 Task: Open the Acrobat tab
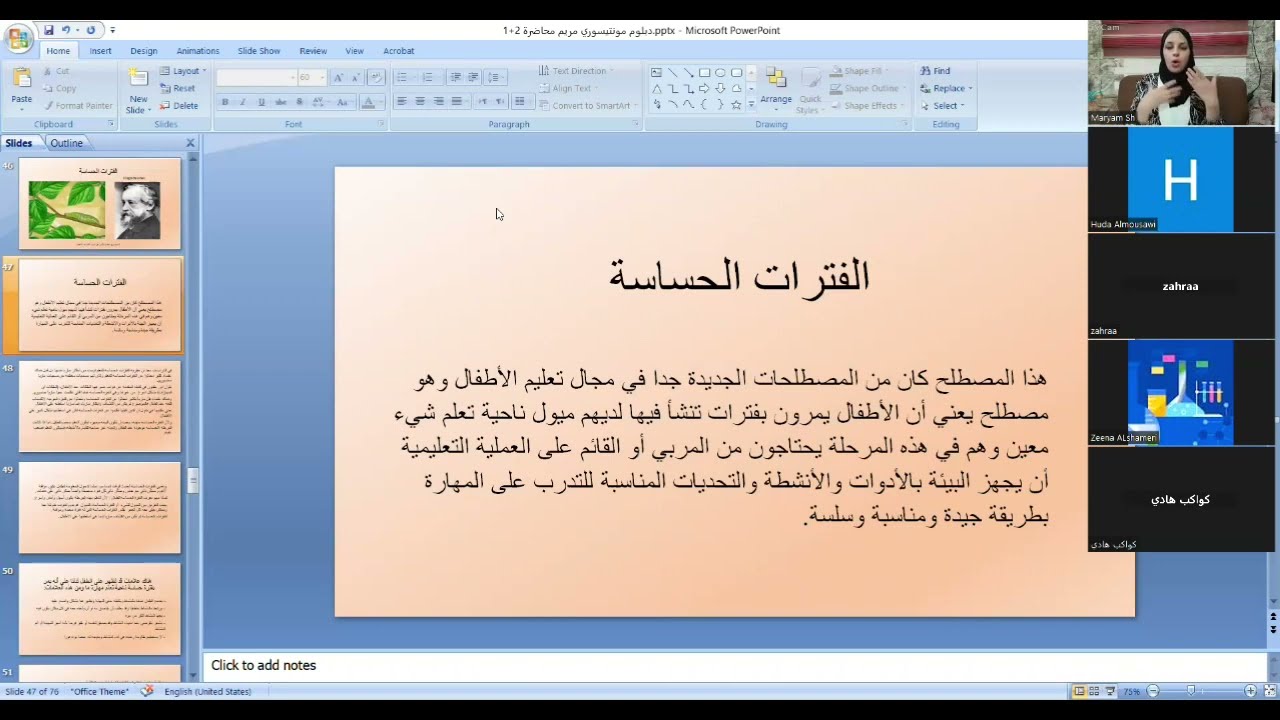(x=398, y=50)
